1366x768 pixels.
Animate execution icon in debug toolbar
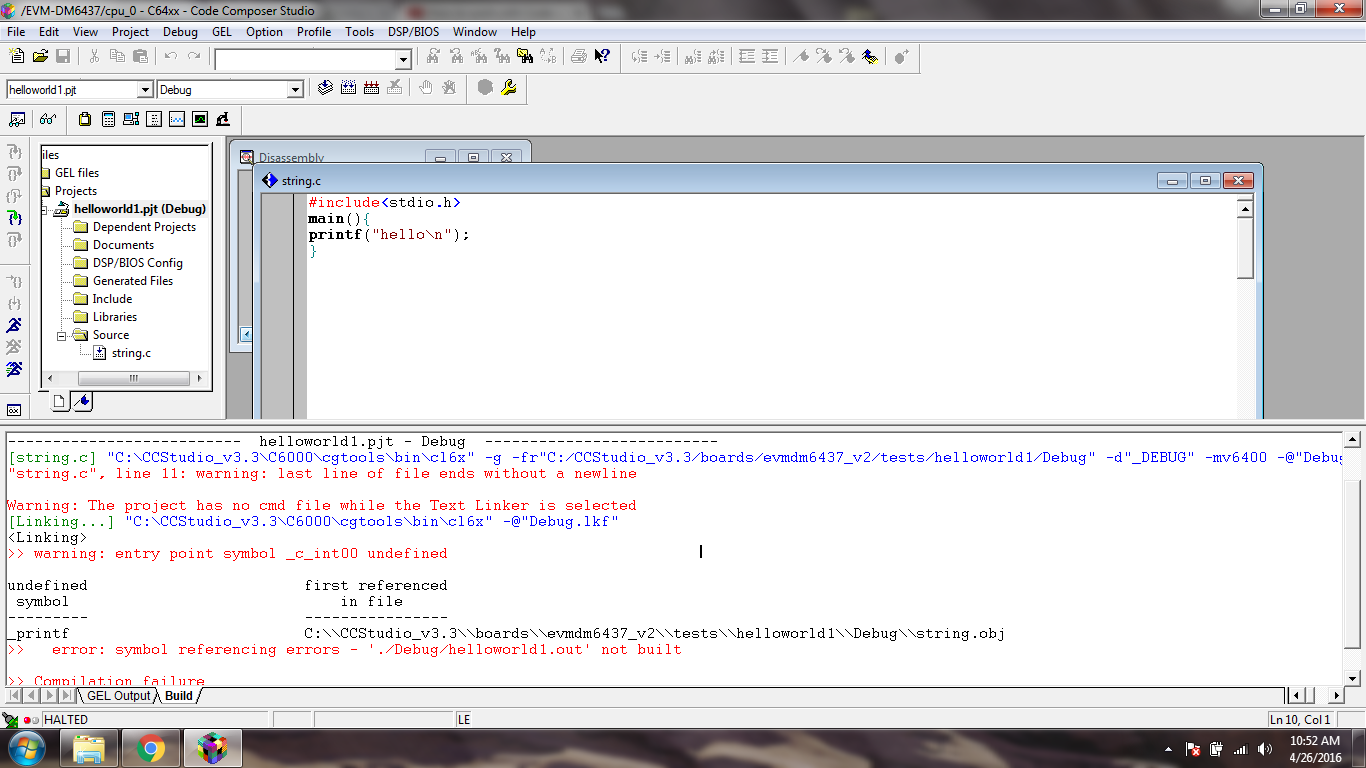coord(14,369)
